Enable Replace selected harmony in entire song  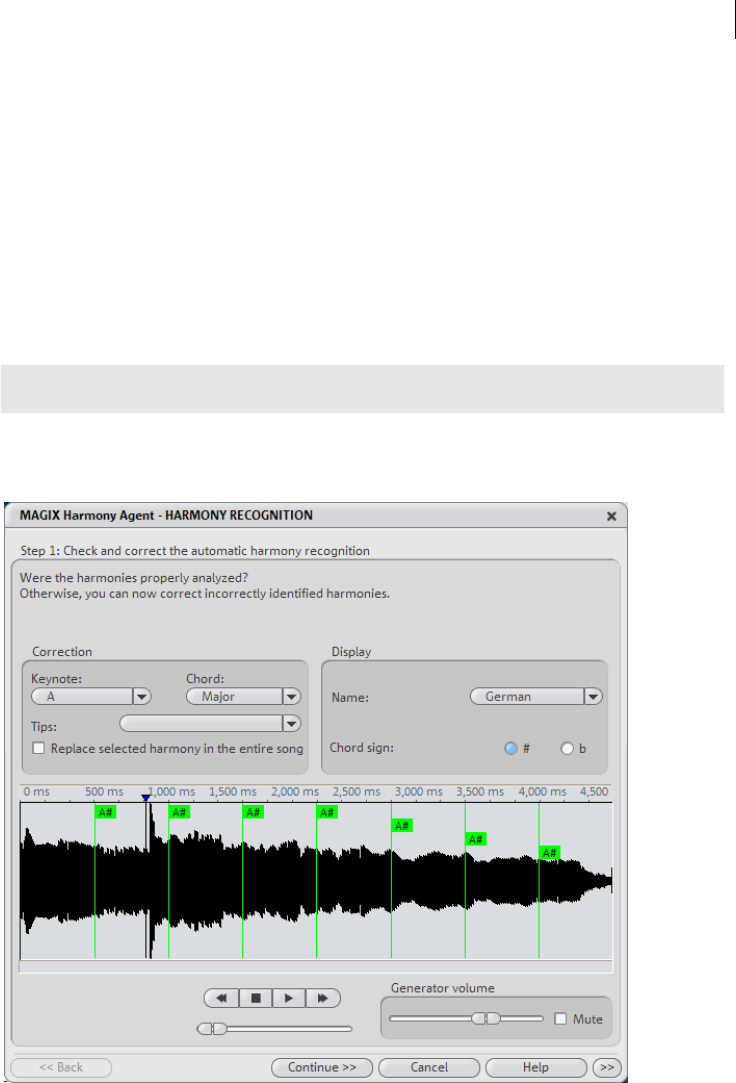[x=39, y=748]
